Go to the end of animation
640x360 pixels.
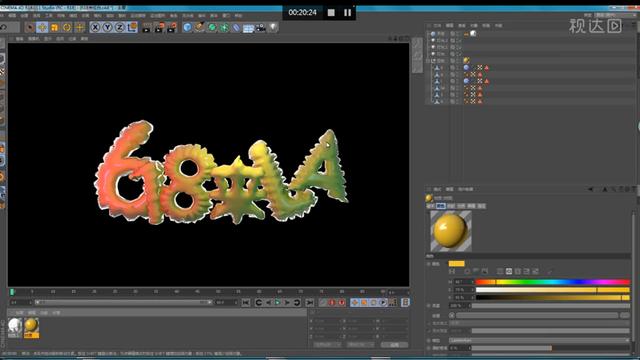click(x=310, y=302)
